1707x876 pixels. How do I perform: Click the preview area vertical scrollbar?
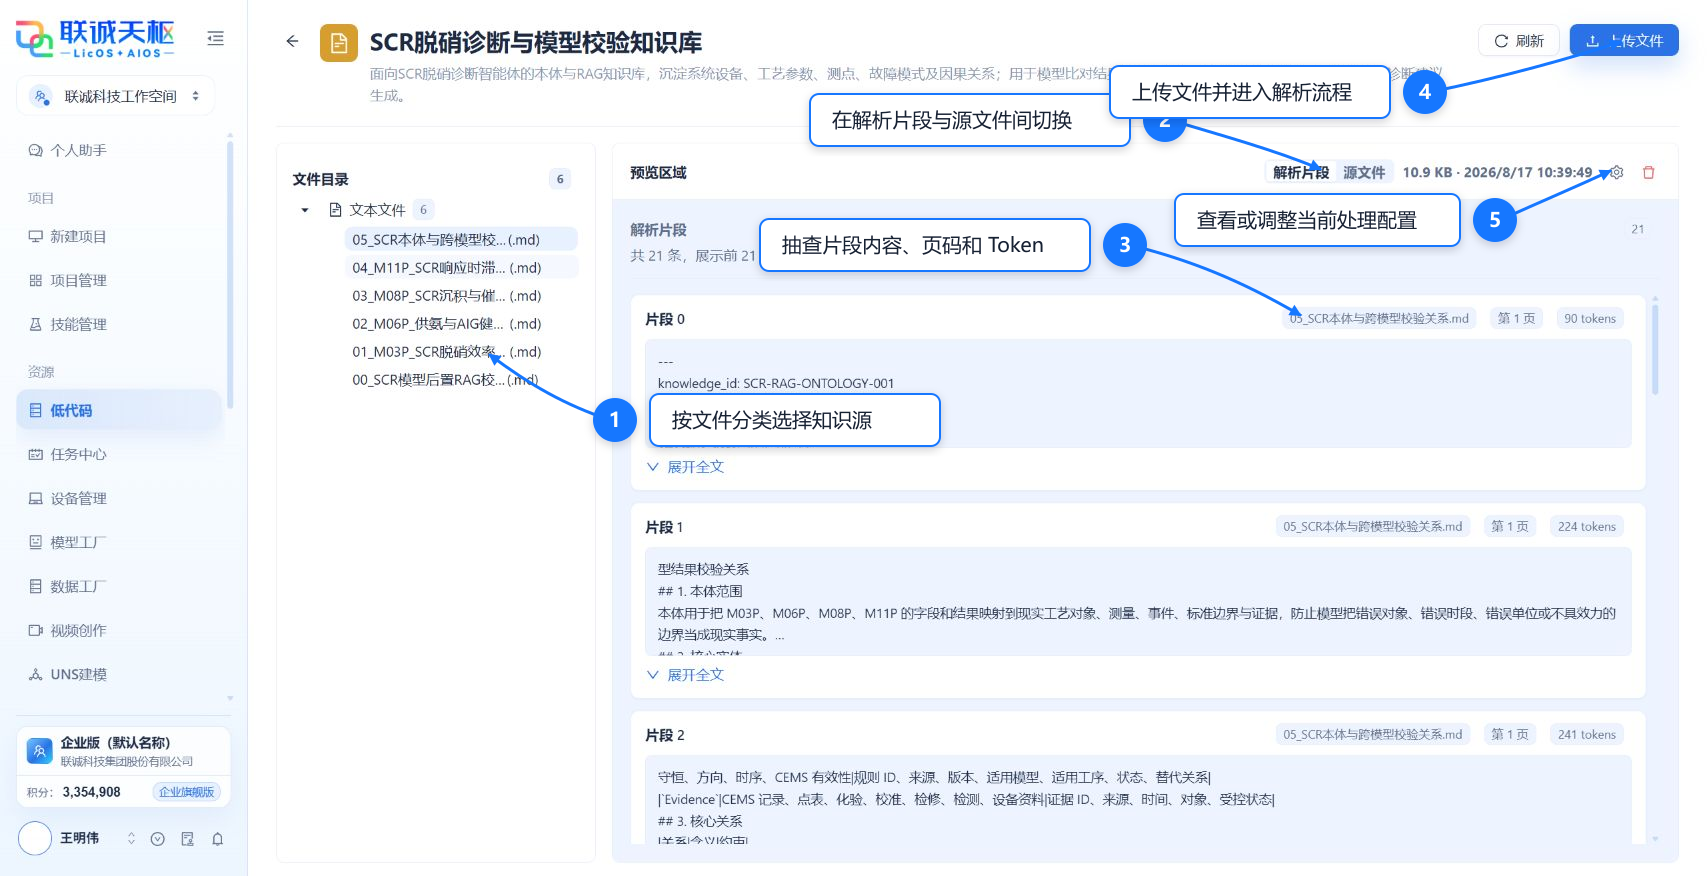coord(1655,350)
